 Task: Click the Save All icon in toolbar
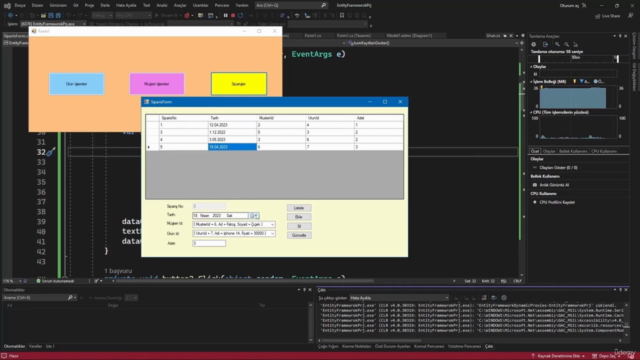pyautogui.click(x=58, y=16)
